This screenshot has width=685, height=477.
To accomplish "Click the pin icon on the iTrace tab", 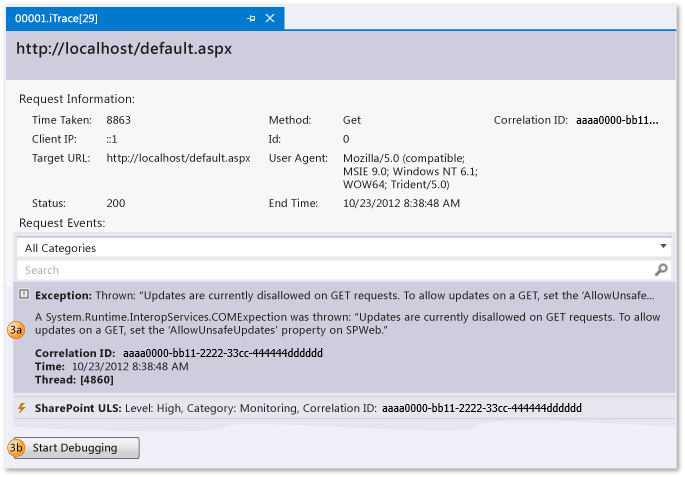I will tap(251, 19).
